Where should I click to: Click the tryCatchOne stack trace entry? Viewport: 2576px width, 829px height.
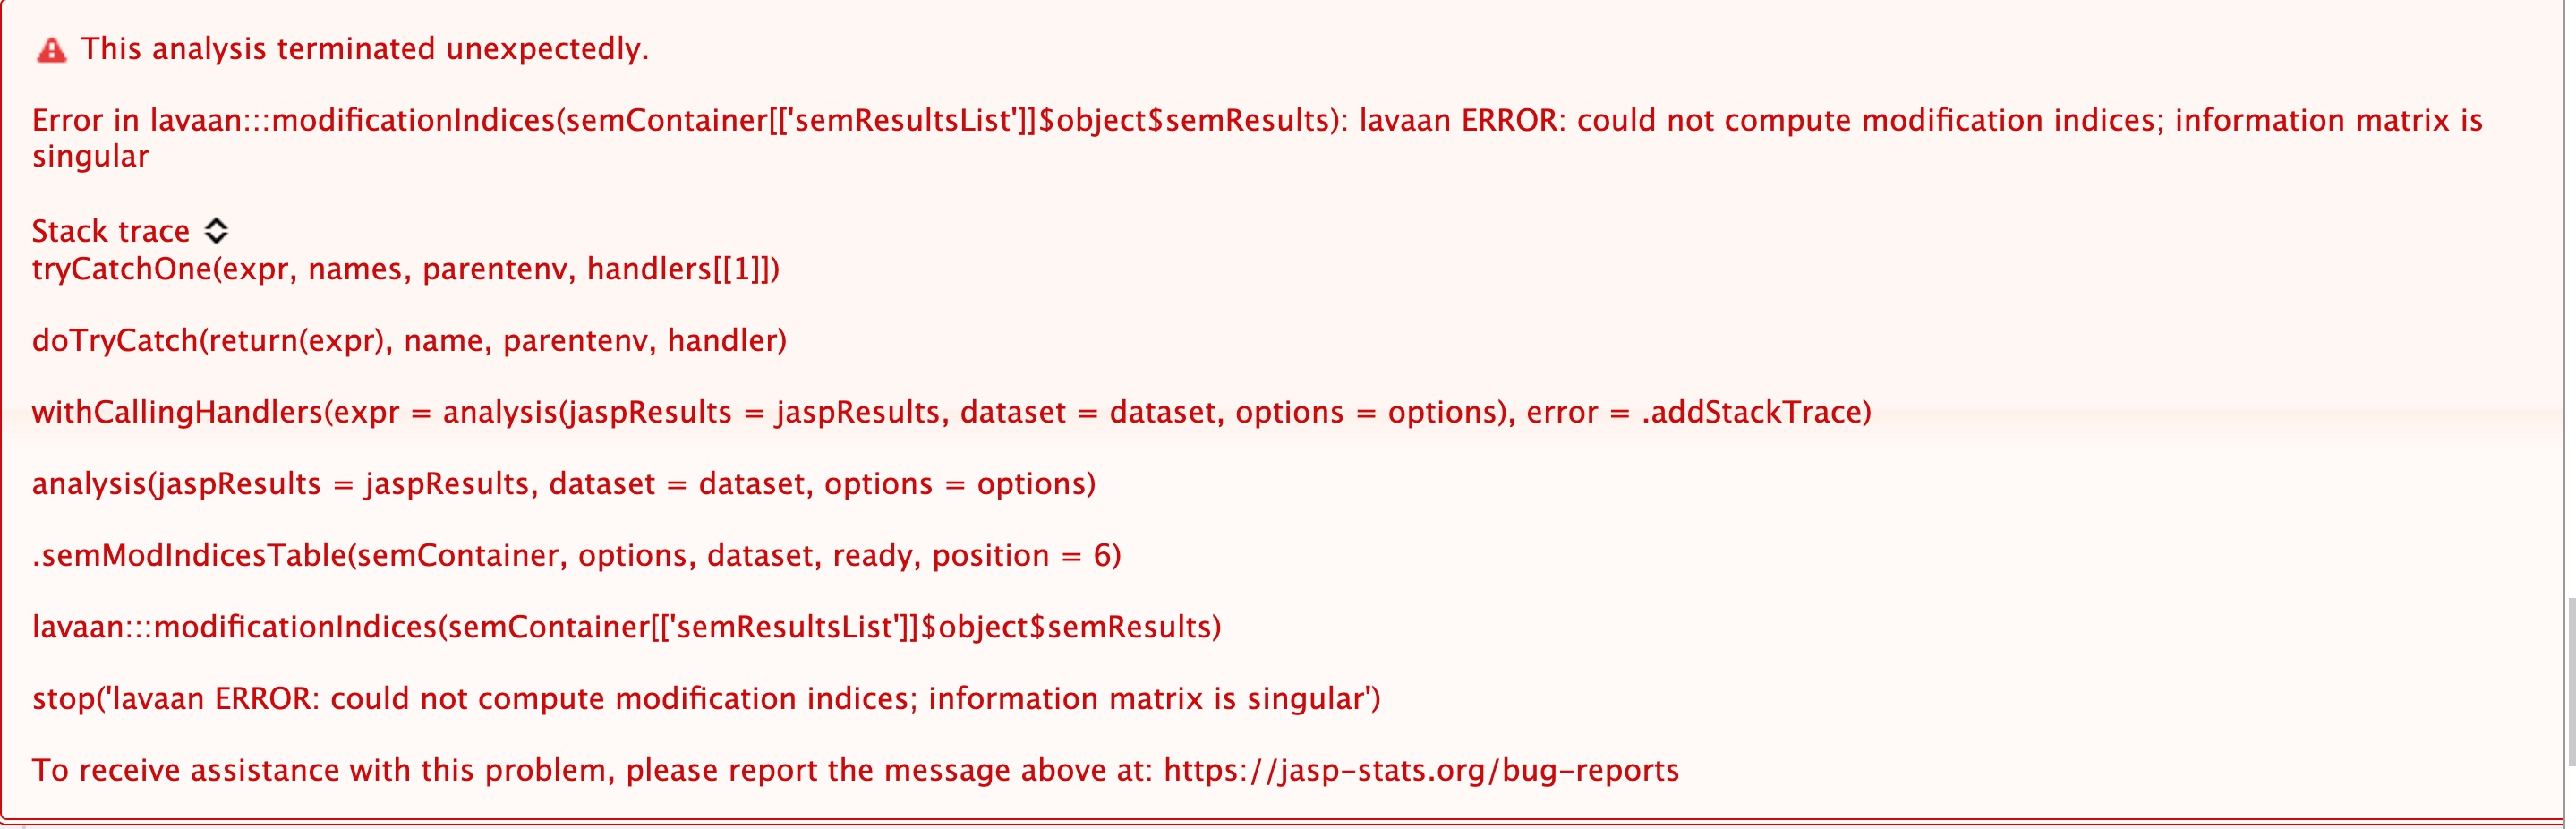point(405,267)
